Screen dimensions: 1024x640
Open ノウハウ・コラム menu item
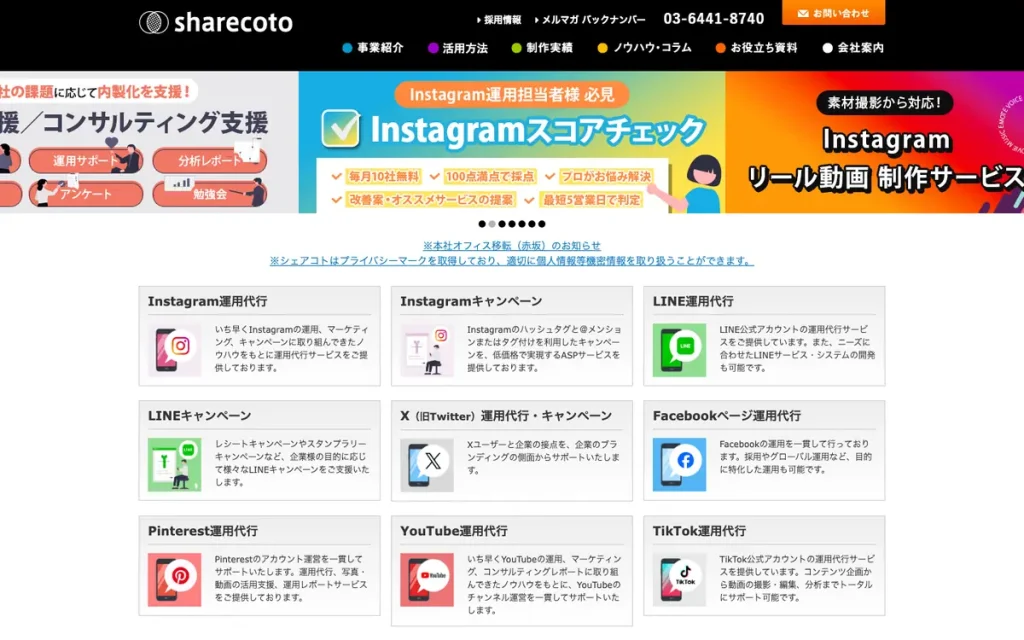(x=645, y=48)
